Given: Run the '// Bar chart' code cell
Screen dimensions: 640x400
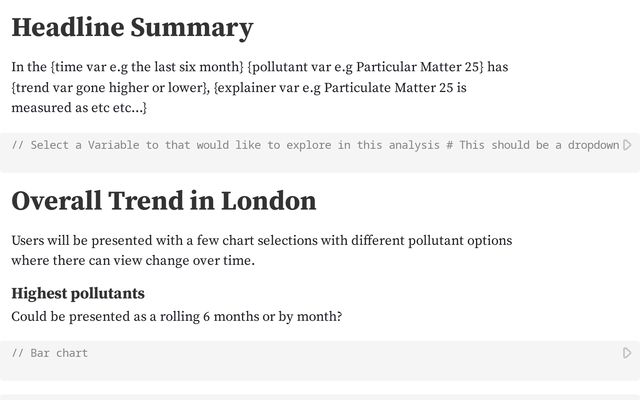Looking at the screenshot, I should click(627, 353).
